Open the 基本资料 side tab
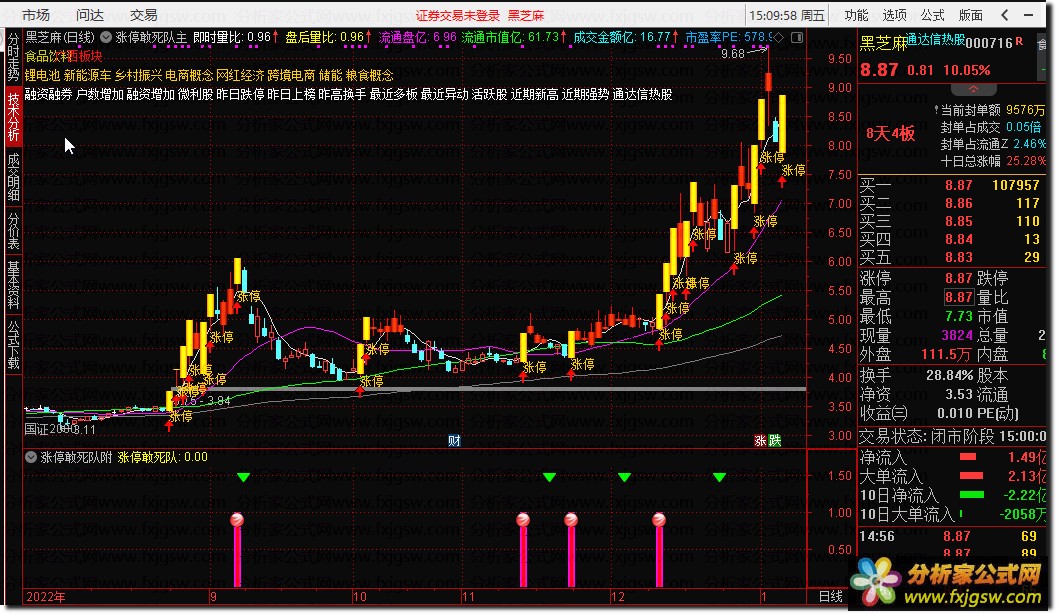Screen dimensions: 1058x614 13,284
